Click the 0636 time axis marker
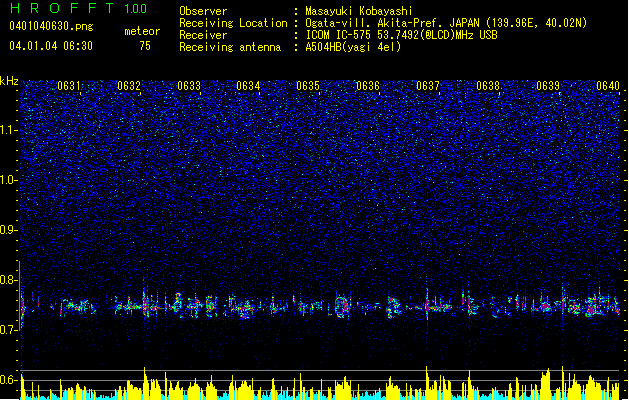The height and width of the screenshot is (400, 629). [x=368, y=86]
